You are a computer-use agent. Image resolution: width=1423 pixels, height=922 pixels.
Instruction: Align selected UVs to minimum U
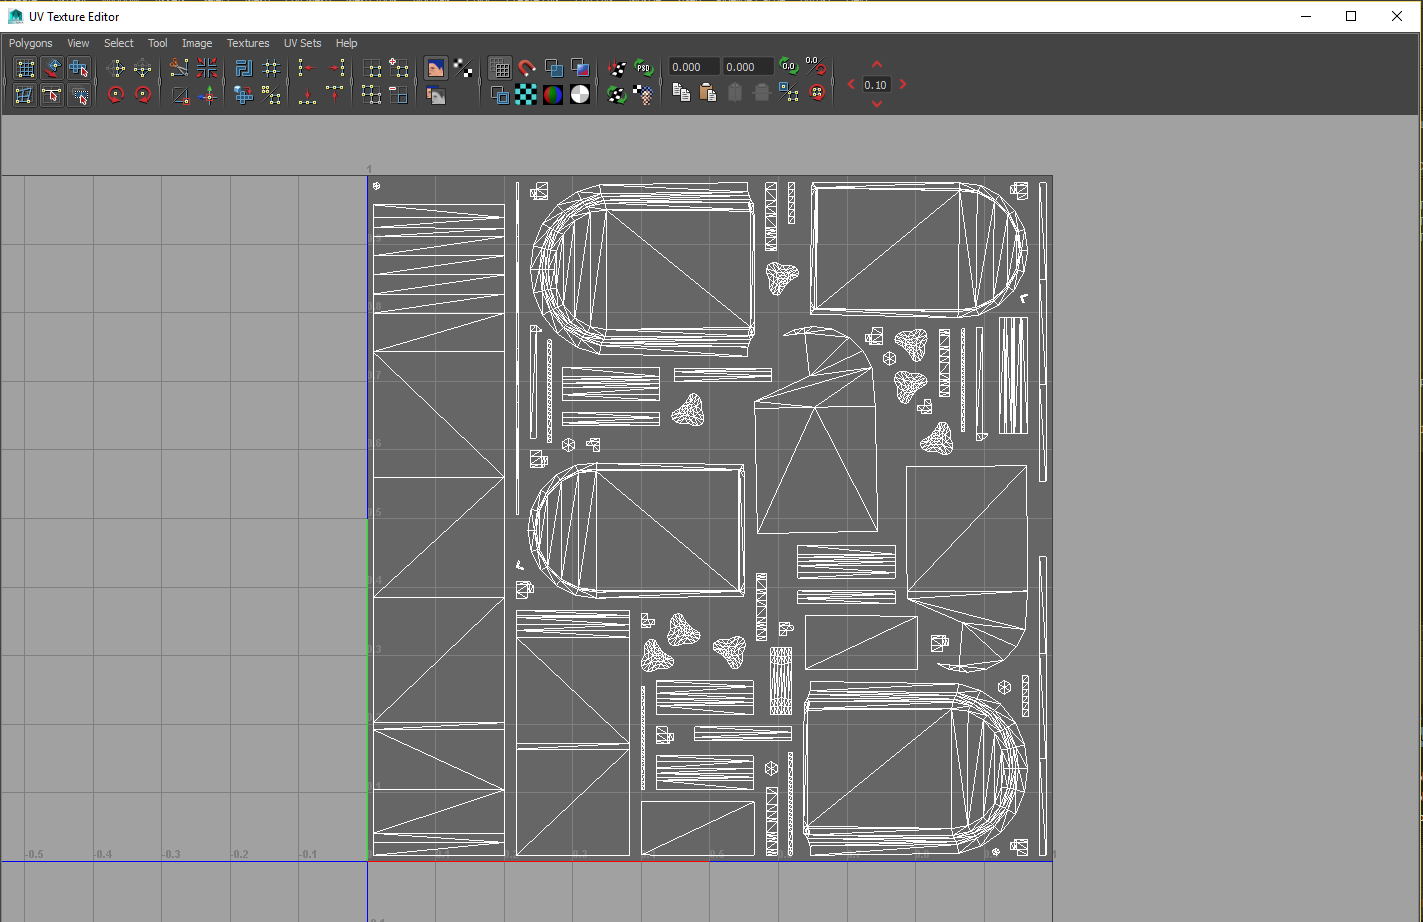click(306, 68)
